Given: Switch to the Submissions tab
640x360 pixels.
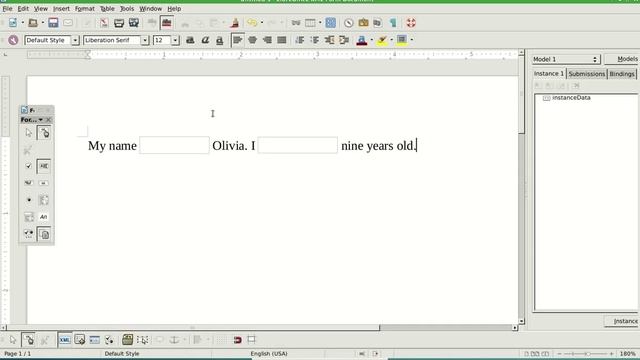Looking at the screenshot, I should [587, 74].
